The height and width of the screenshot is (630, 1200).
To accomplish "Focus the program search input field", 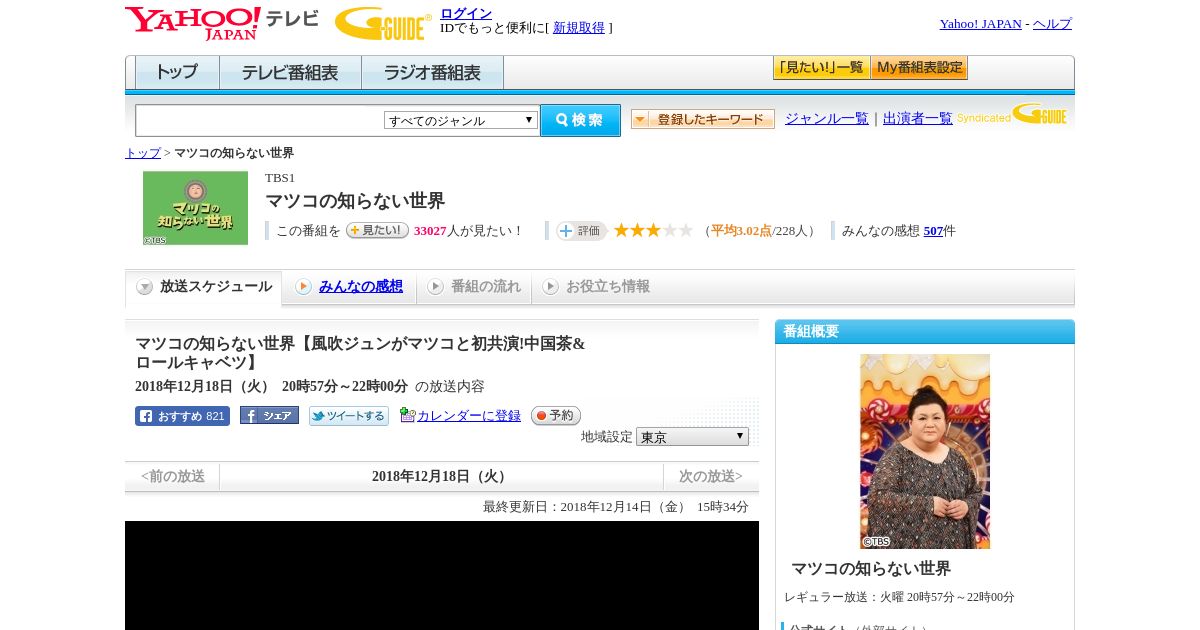I will [x=260, y=120].
